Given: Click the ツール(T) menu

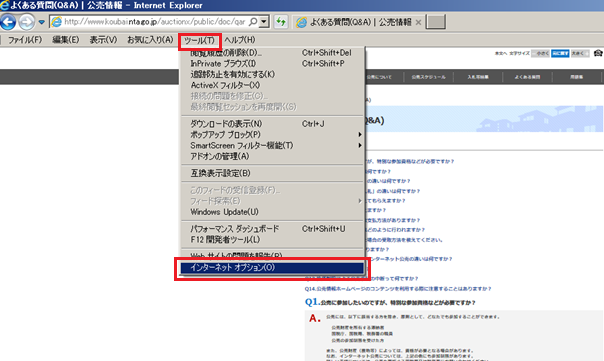Looking at the screenshot, I should (200, 40).
